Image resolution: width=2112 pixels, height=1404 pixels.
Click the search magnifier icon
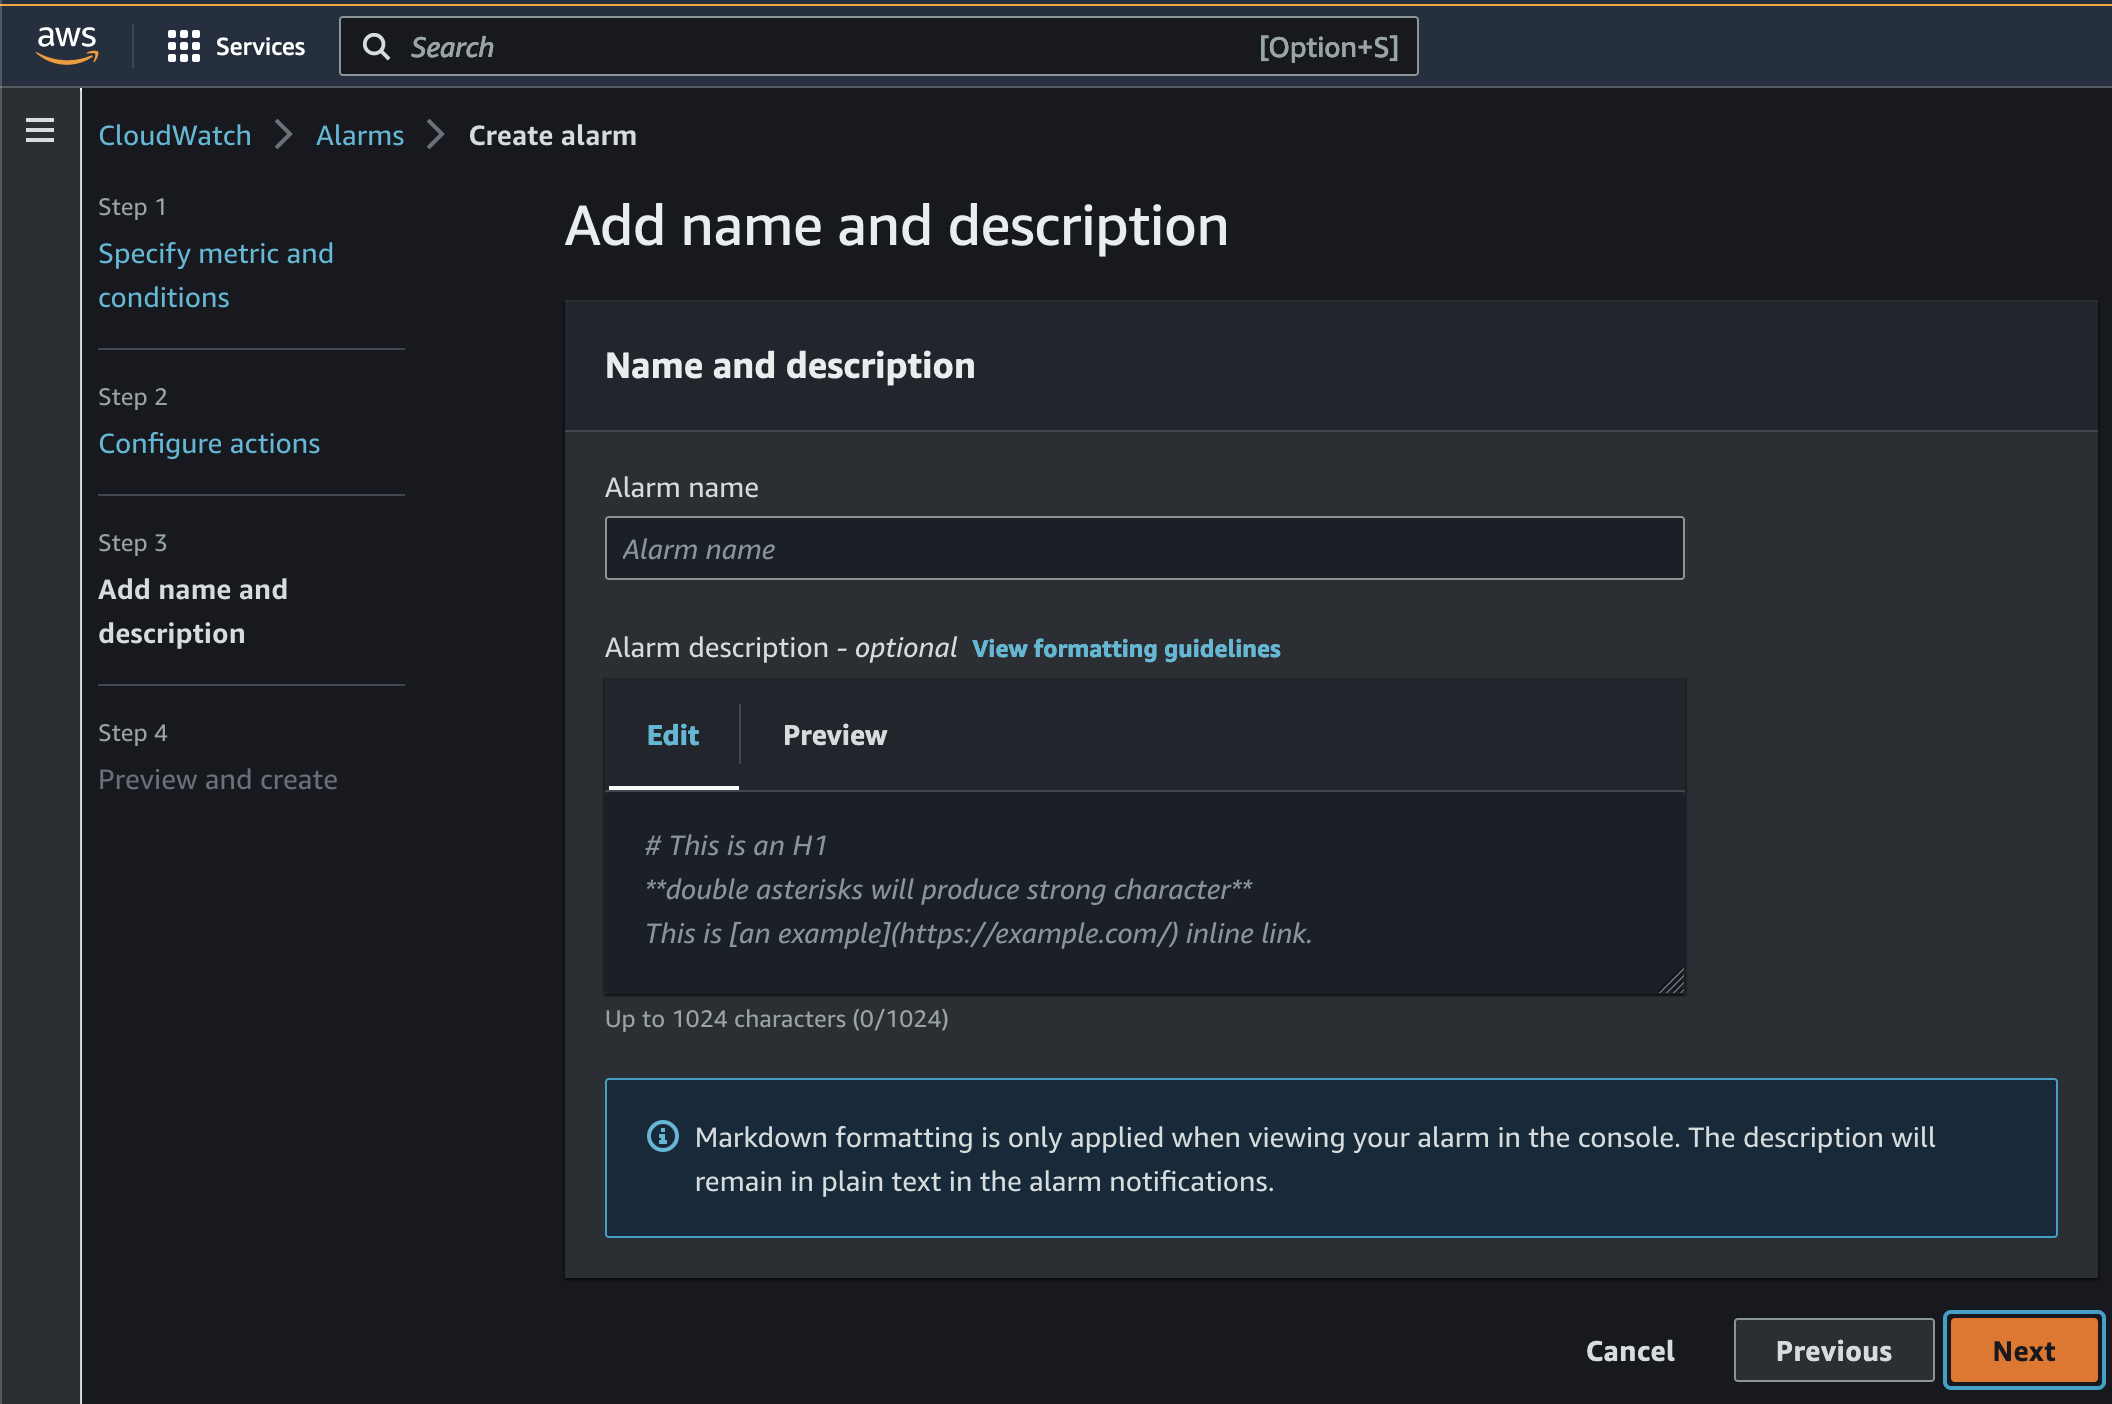(x=376, y=47)
